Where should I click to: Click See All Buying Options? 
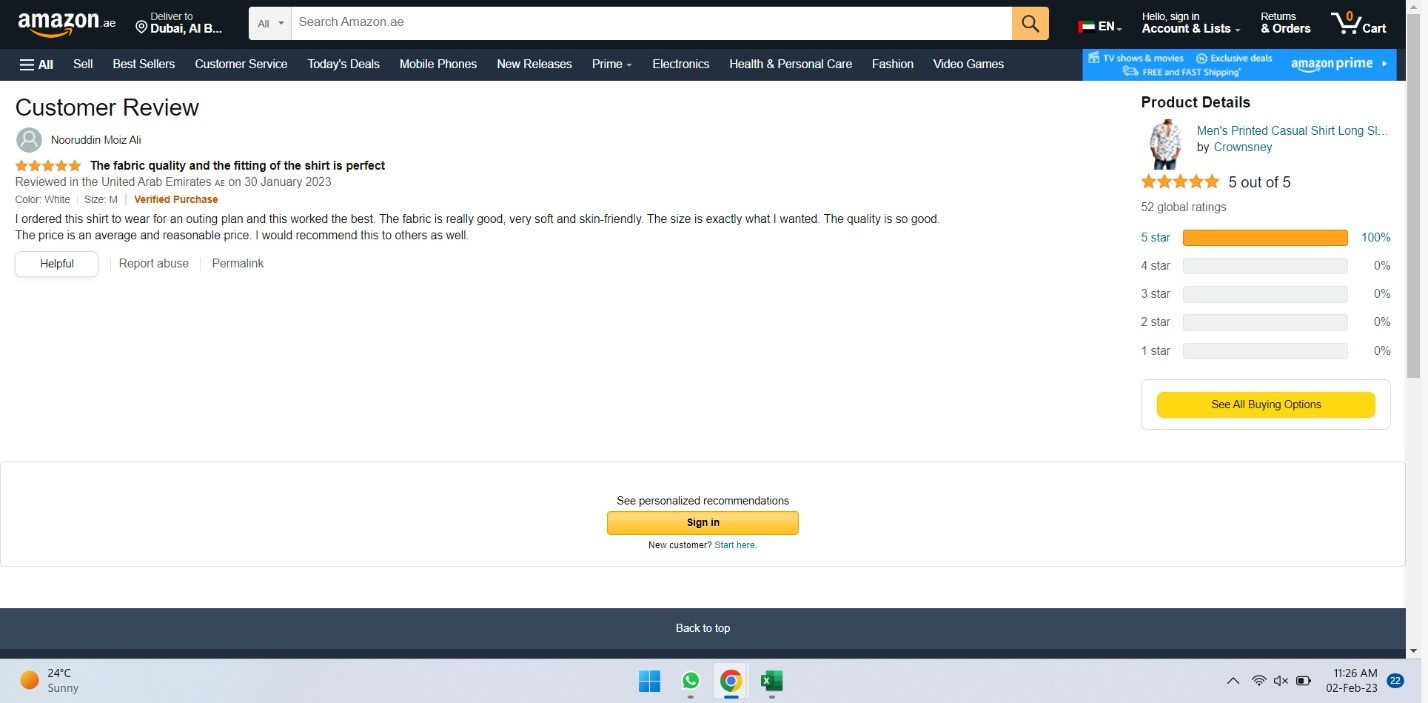1266,405
